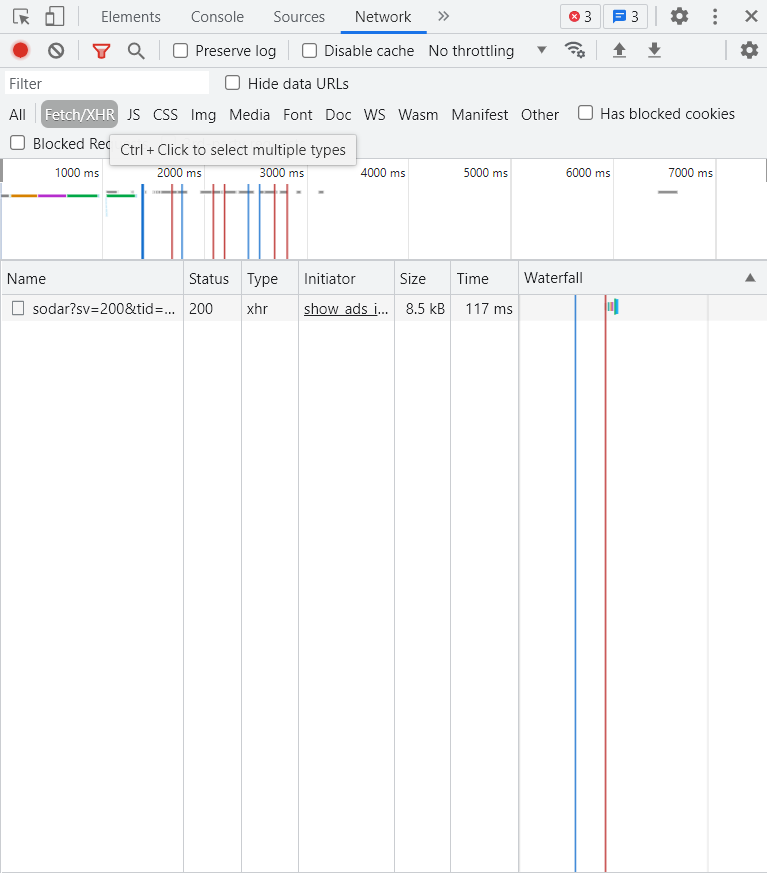Activate the inspect element picker icon
Screen dimensions: 767x873
[21, 17]
